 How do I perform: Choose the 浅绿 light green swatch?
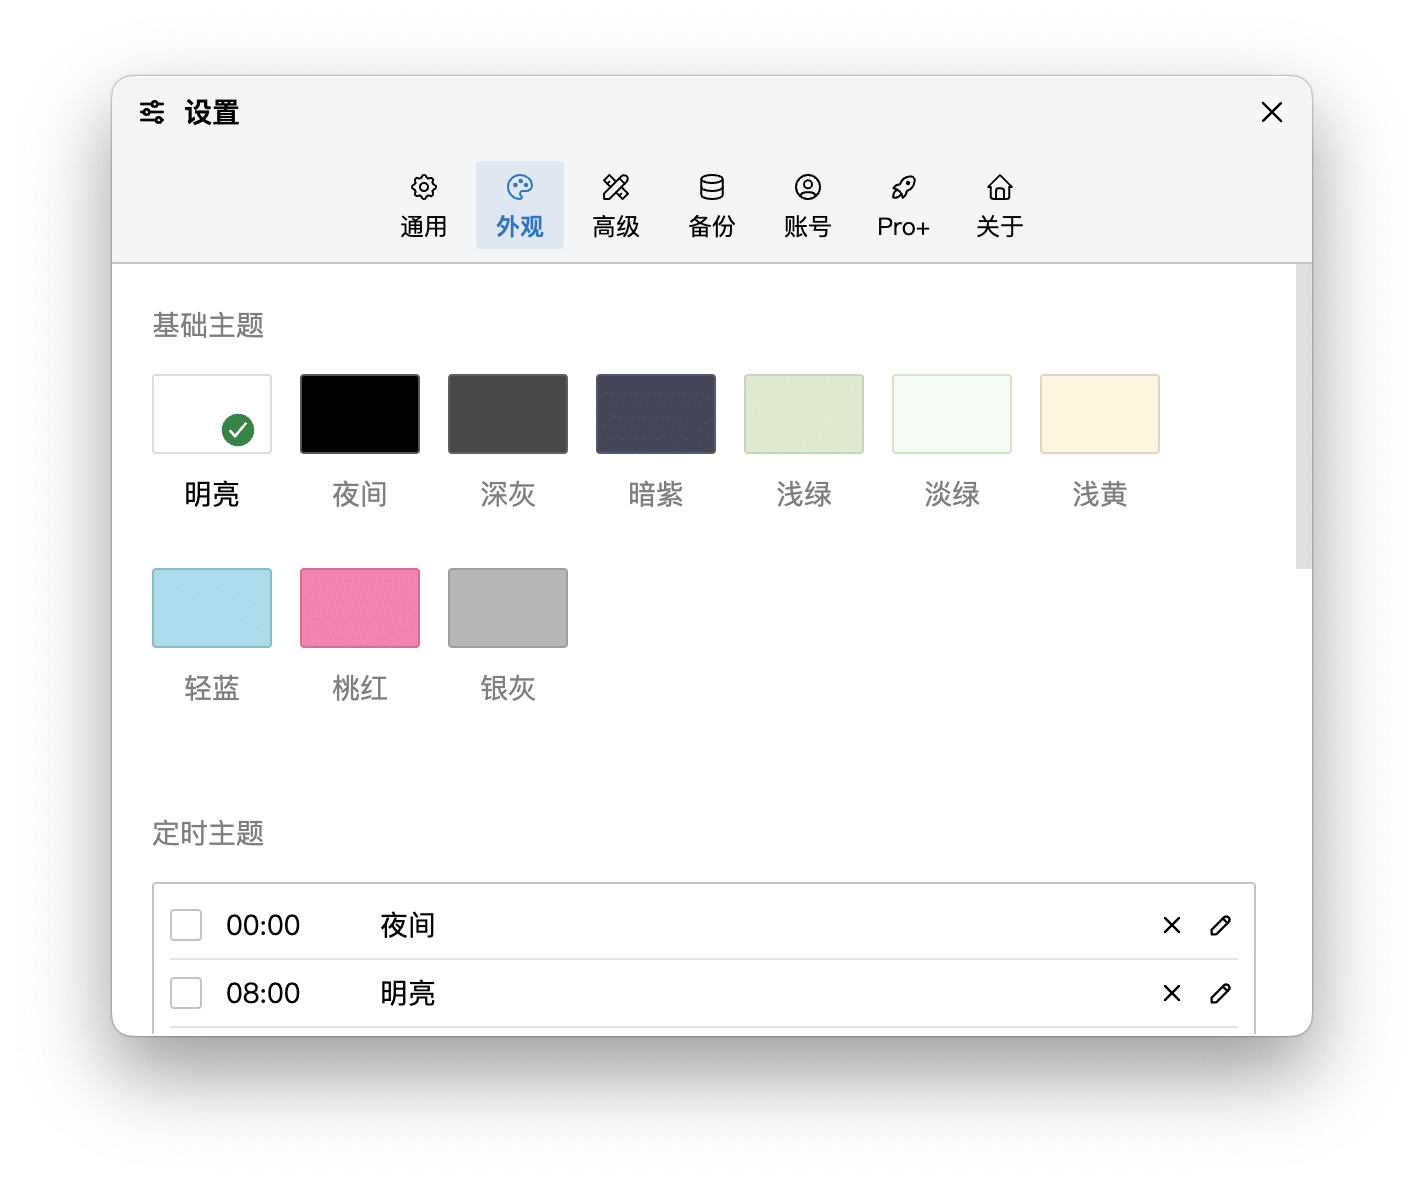pos(804,414)
